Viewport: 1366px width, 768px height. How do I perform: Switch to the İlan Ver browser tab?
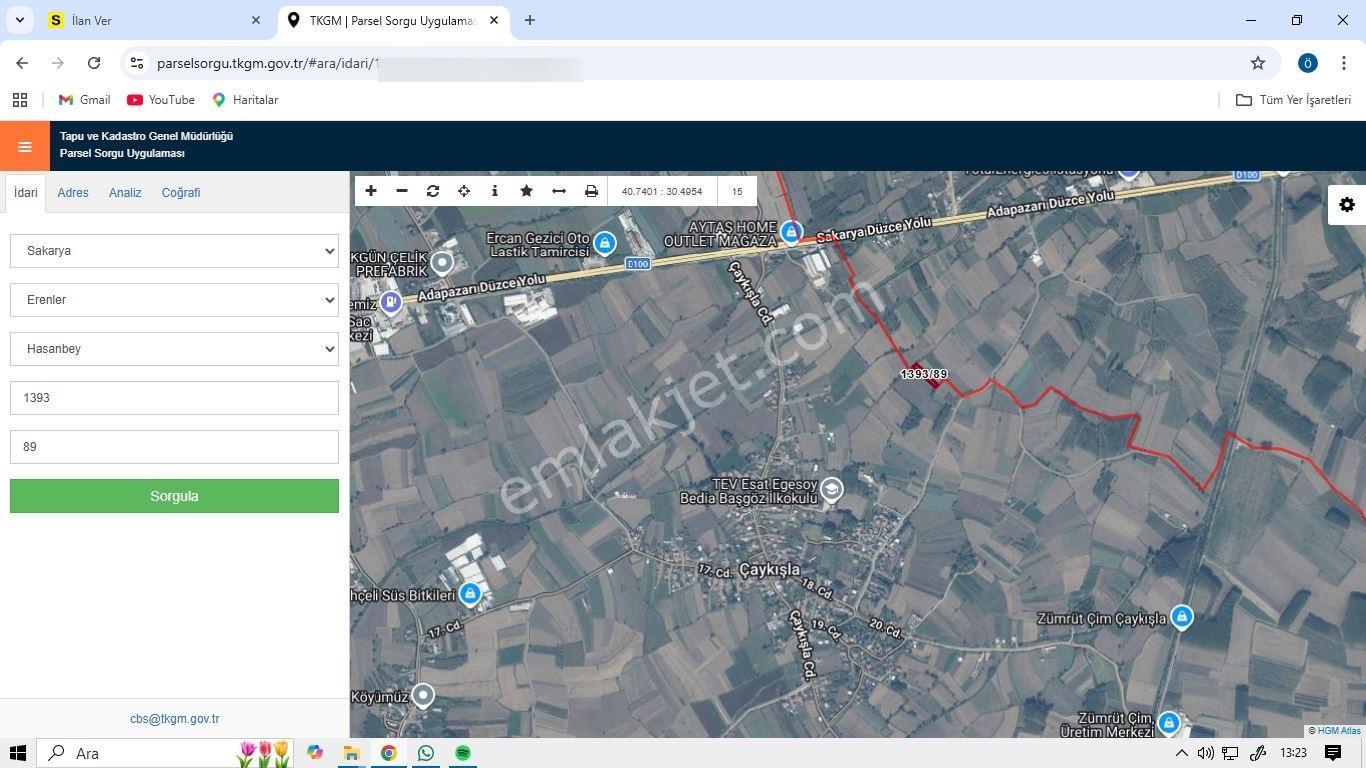point(155,20)
